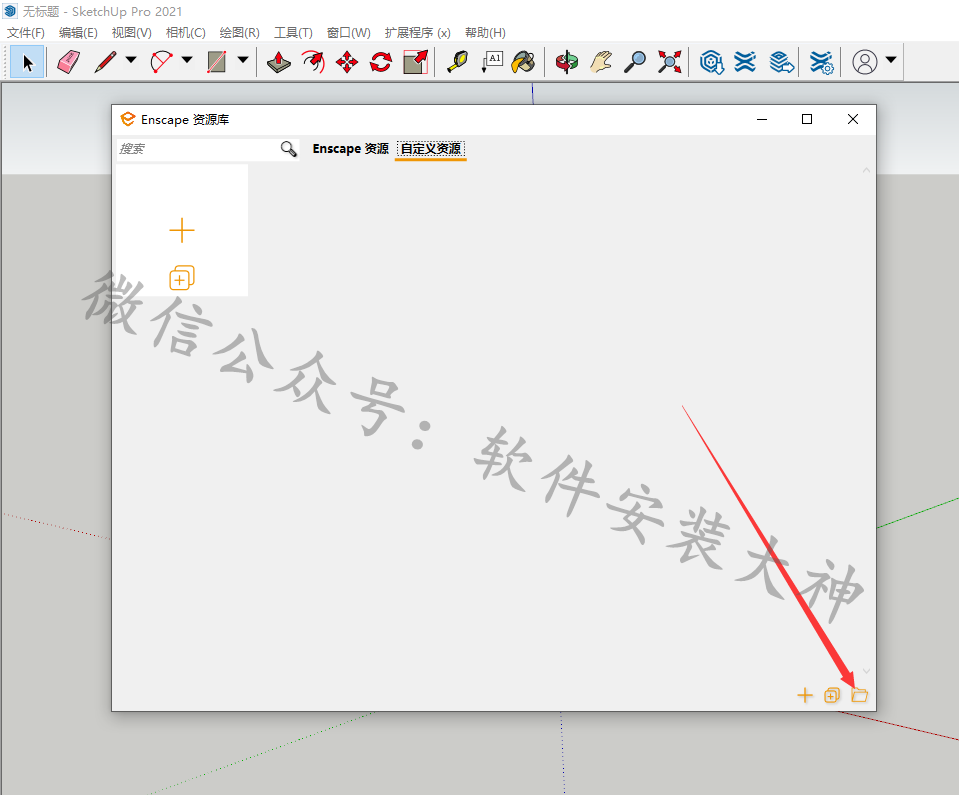Viewport: 959px width, 795px height.
Task: Choose the Tape Measure tool
Action: (457, 62)
